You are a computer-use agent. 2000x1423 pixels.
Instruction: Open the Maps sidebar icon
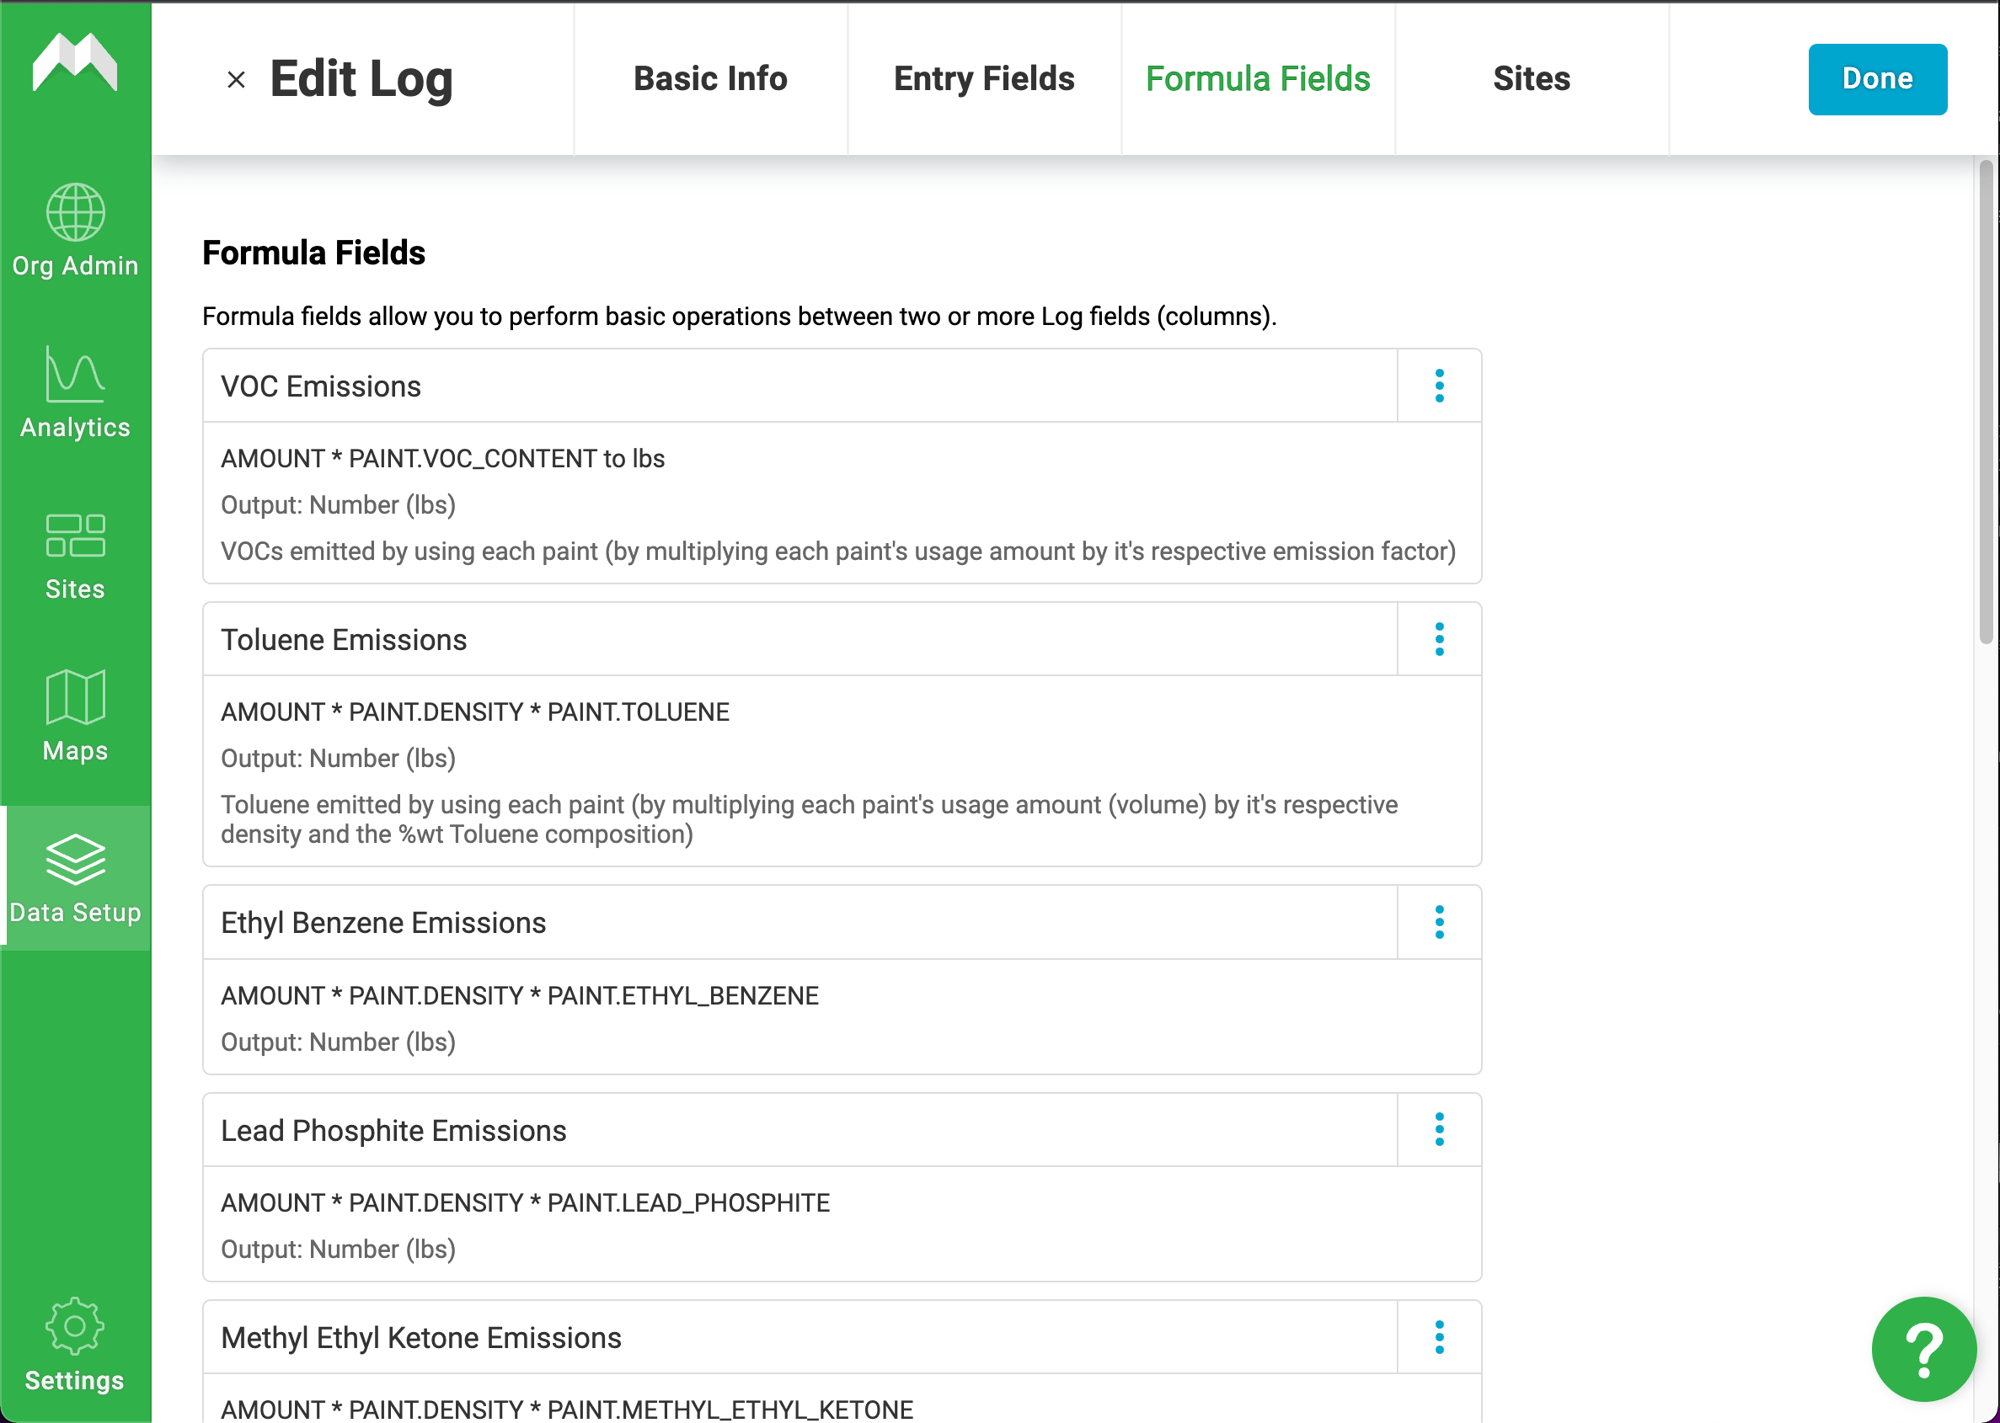point(75,698)
